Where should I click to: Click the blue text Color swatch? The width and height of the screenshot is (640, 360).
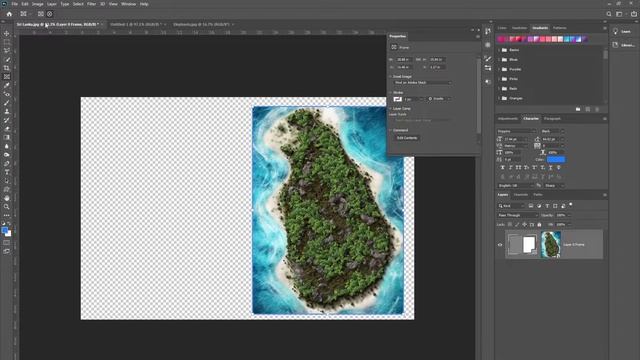point(556,160)
